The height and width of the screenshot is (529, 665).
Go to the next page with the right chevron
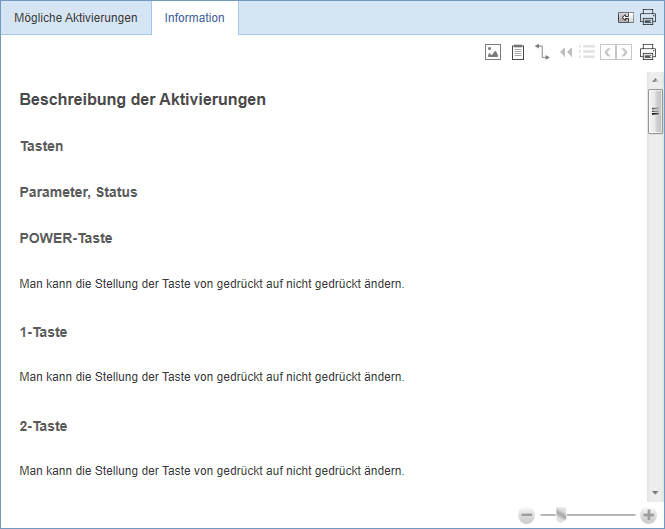[x=624, y=52]
